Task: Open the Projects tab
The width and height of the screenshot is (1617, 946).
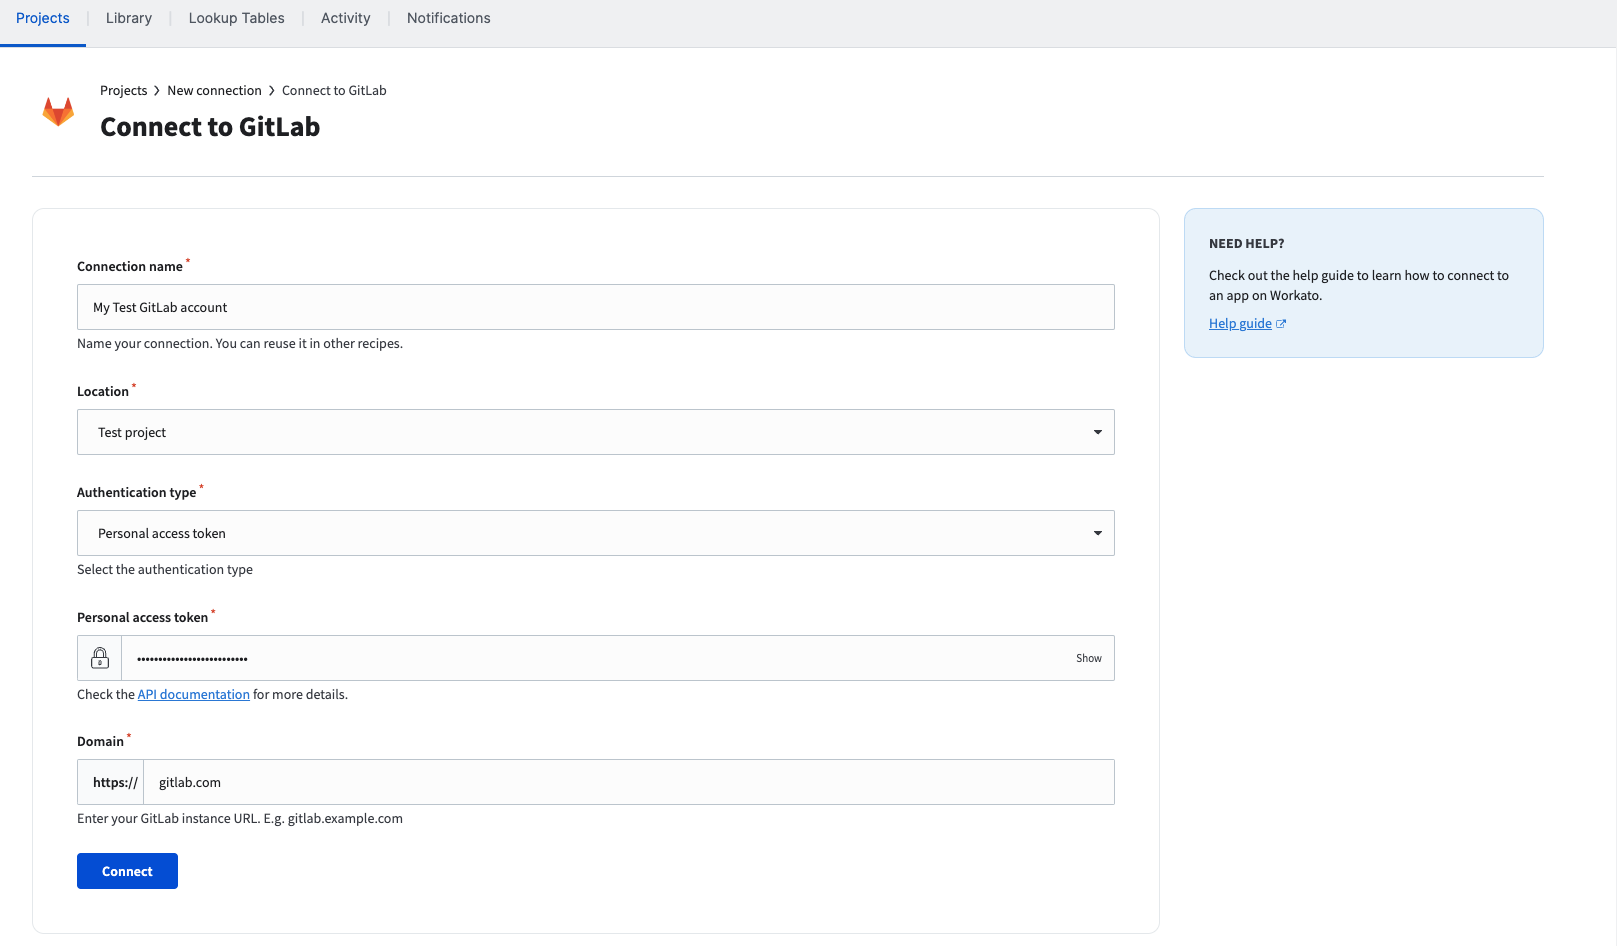Action: click(43, 18)
